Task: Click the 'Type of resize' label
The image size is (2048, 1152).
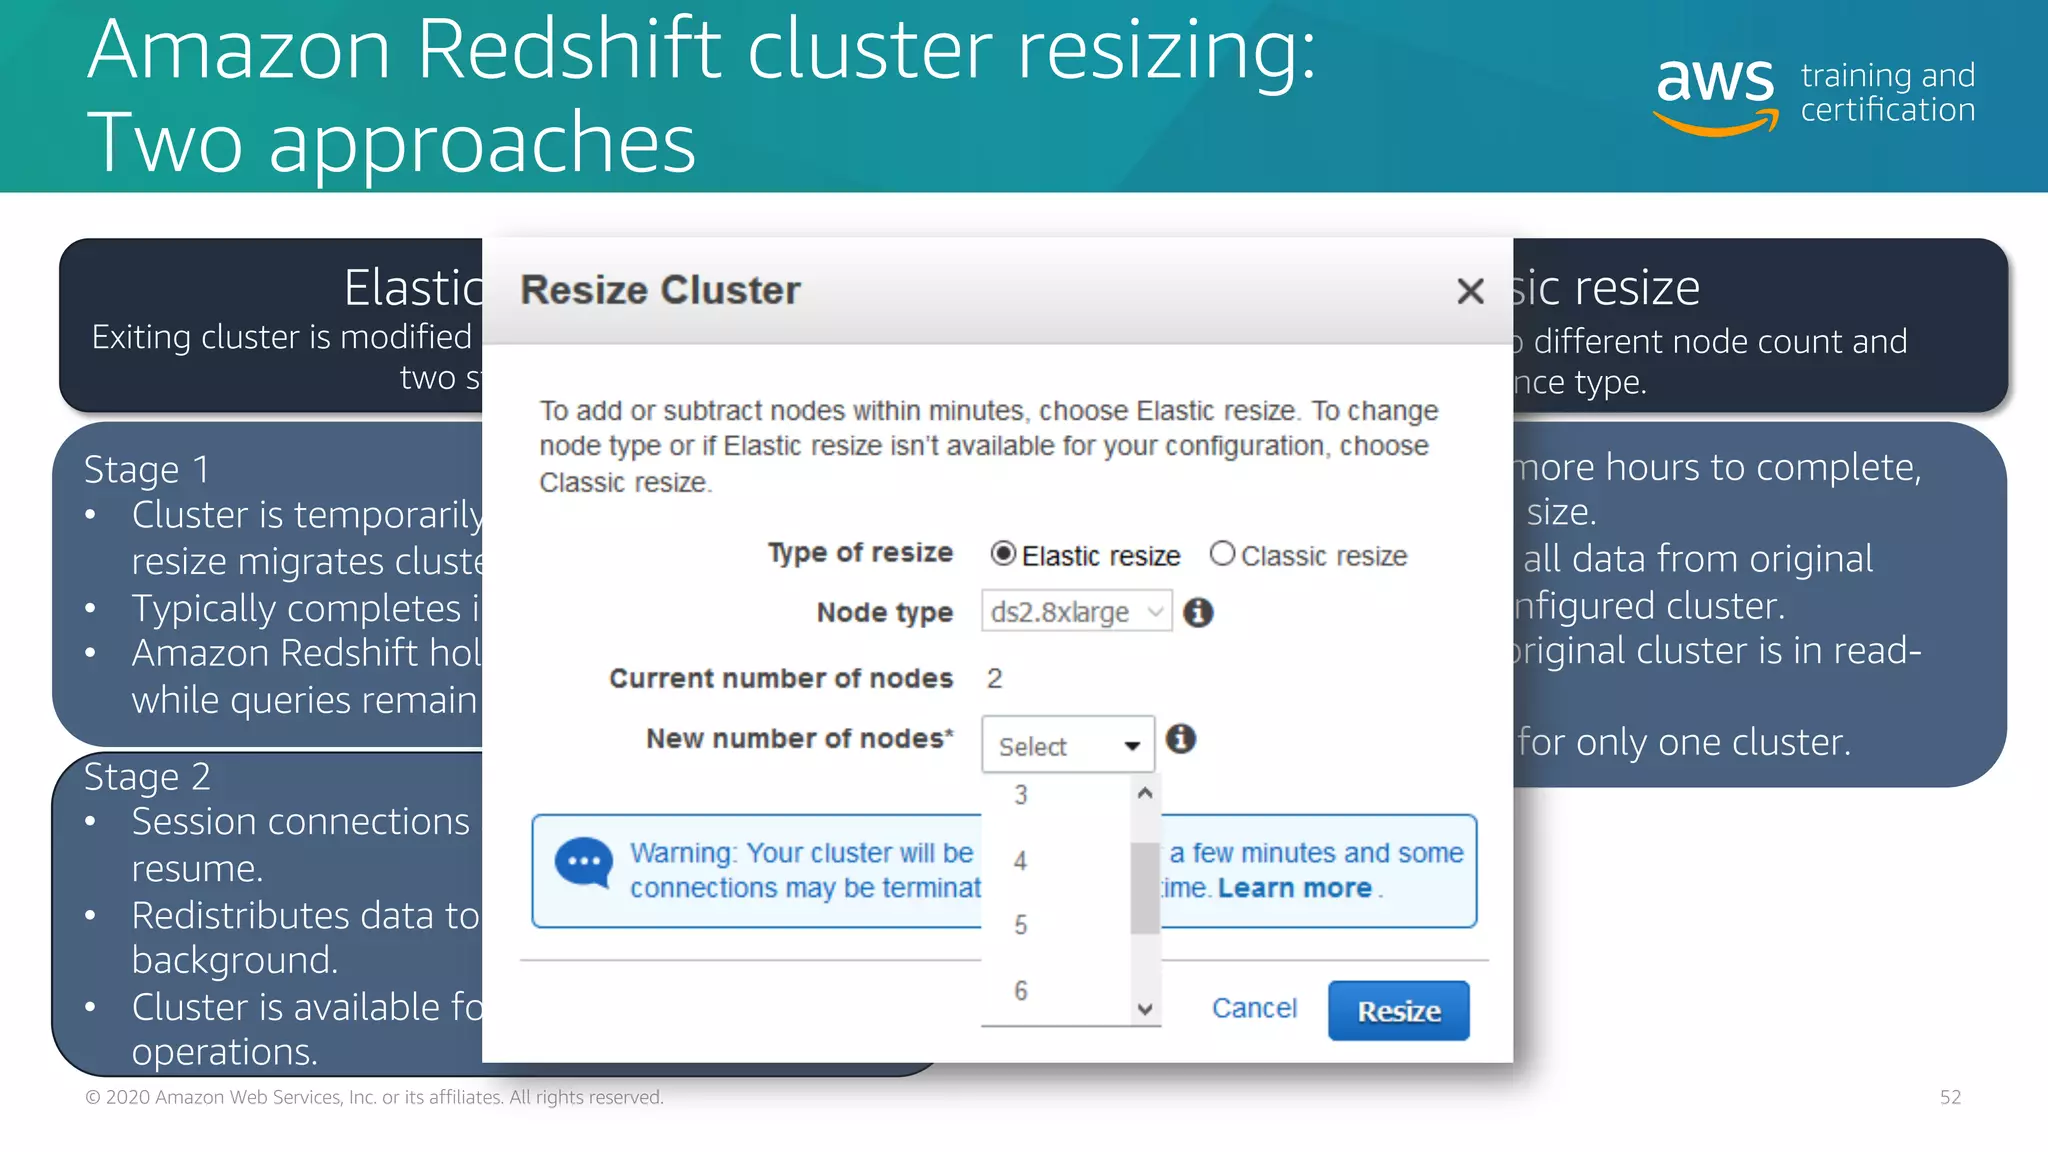Action: [860, 553]
